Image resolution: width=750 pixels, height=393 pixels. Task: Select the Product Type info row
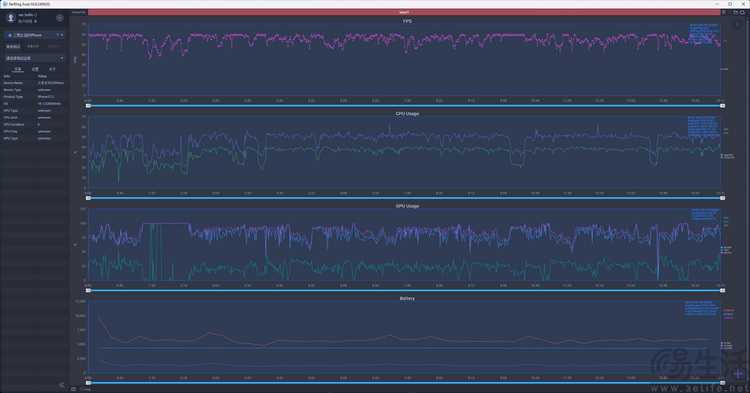tap(35, 97)
